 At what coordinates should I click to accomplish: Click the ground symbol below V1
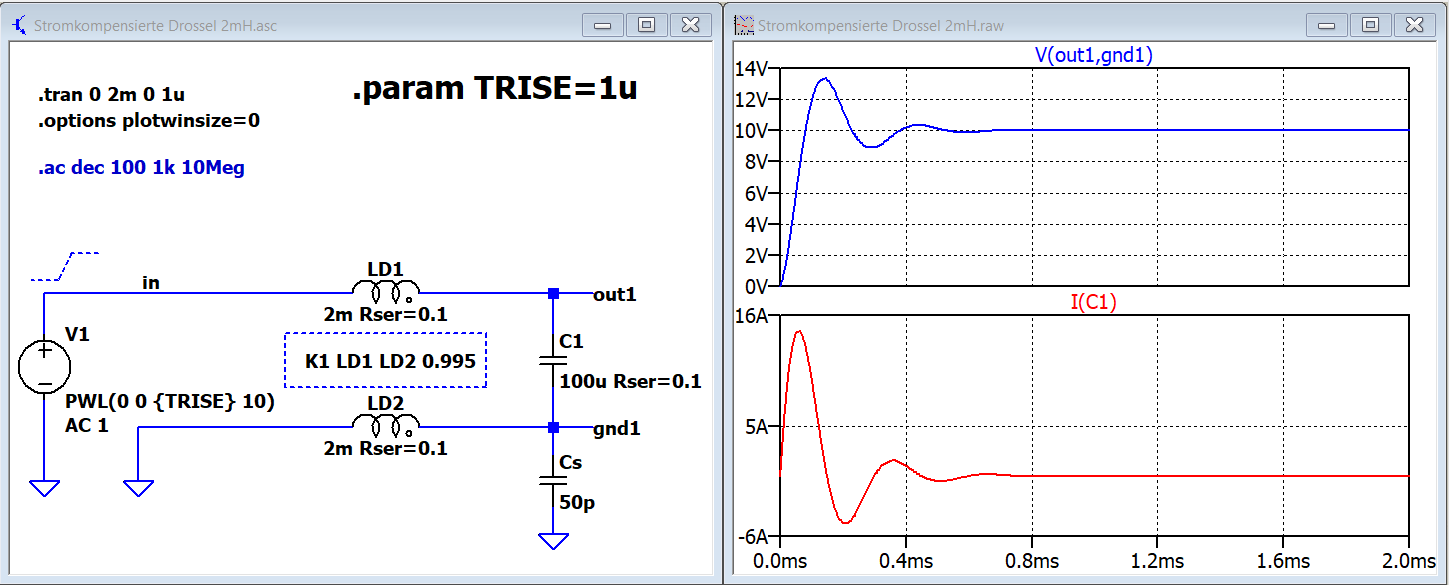click(44, 488)
